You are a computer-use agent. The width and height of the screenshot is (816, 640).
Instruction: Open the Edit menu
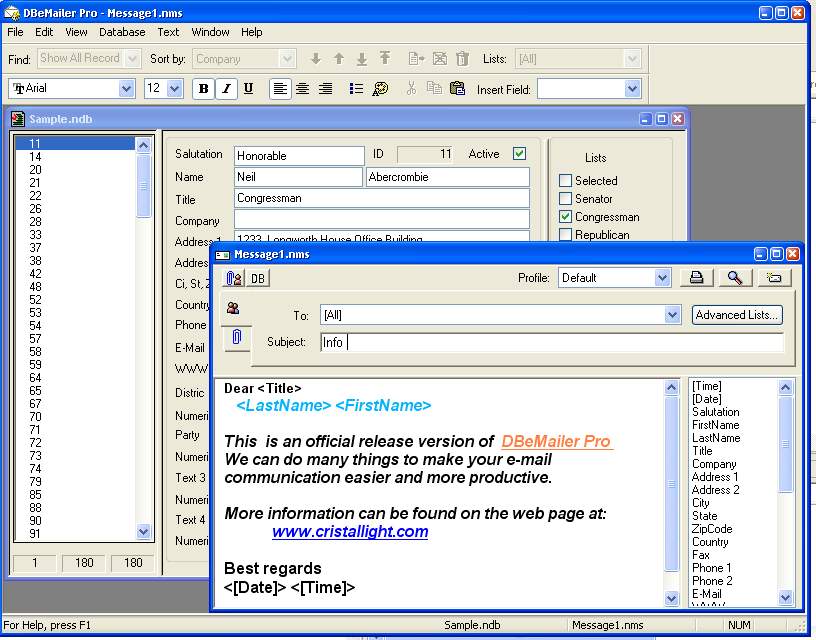44,32
